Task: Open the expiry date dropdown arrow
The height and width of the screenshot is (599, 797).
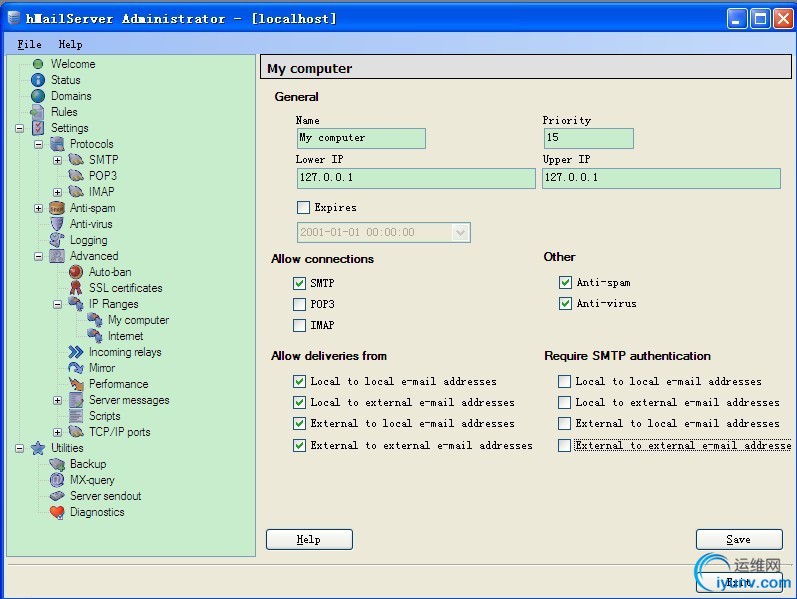Action: 460,233
